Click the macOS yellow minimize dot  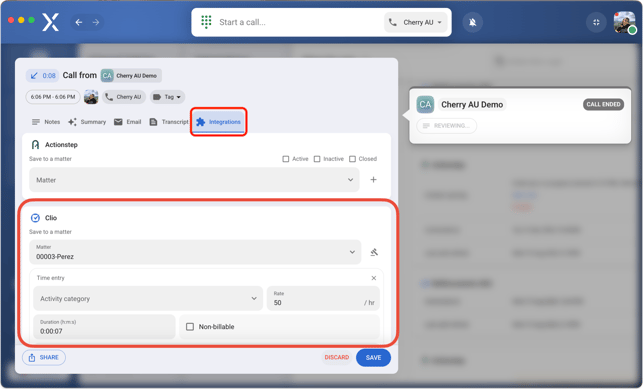[21, 20]
